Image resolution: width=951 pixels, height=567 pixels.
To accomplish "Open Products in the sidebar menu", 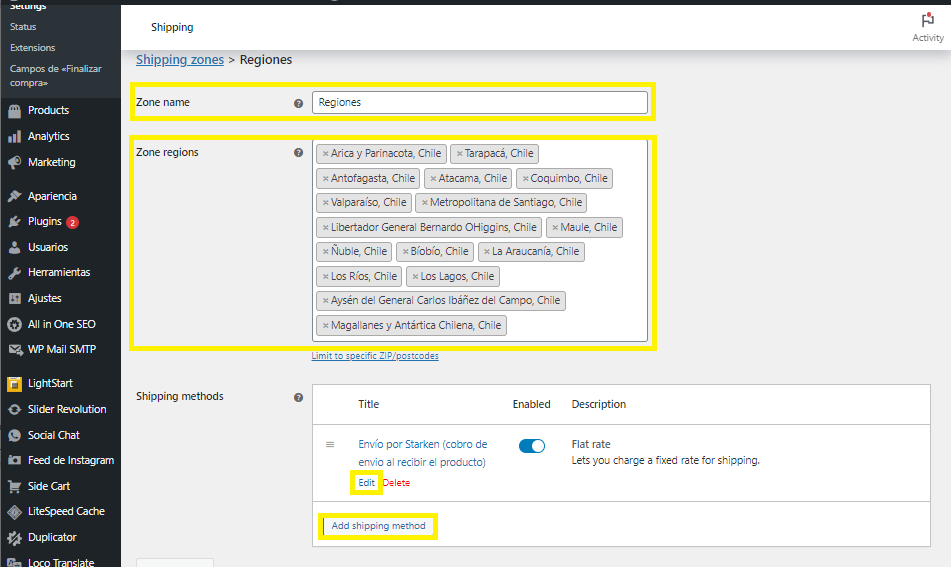I will tap(48, 110).
